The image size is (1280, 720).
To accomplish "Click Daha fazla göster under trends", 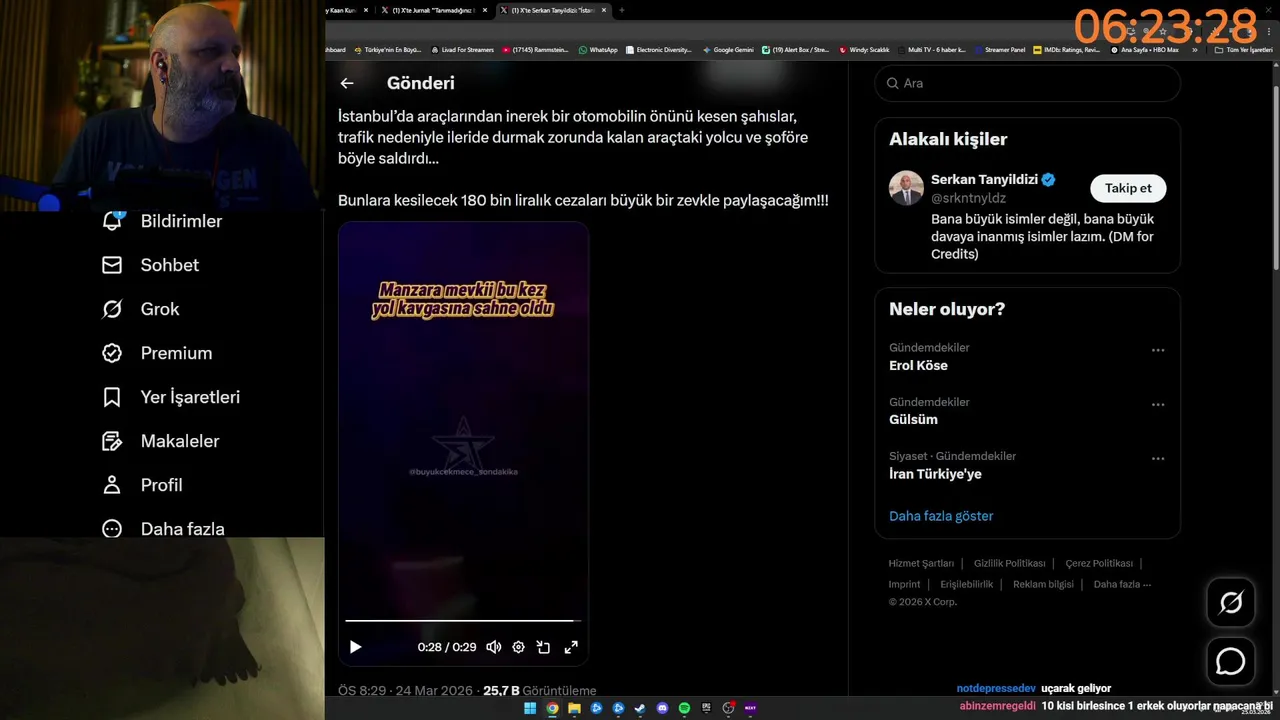I will coord(941,516).
